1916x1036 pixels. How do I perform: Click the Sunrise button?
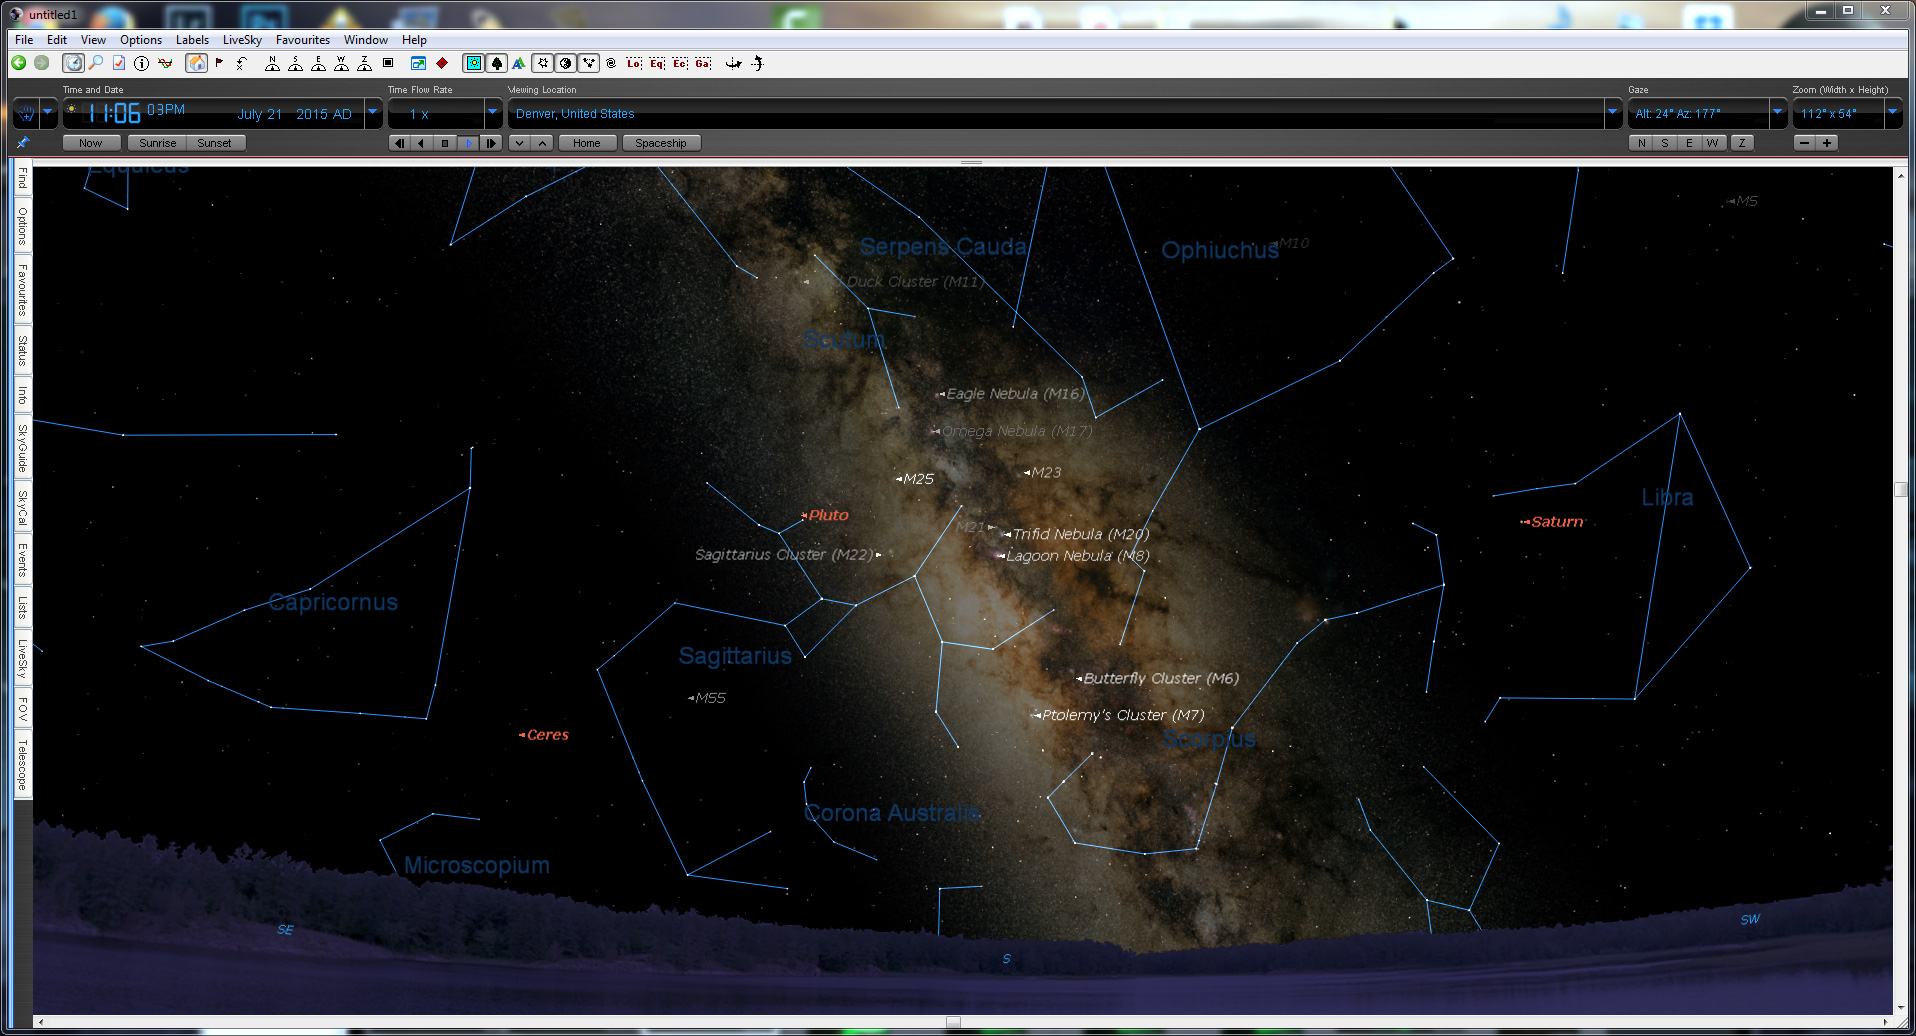pyautogui.click(x=157, y=143)
